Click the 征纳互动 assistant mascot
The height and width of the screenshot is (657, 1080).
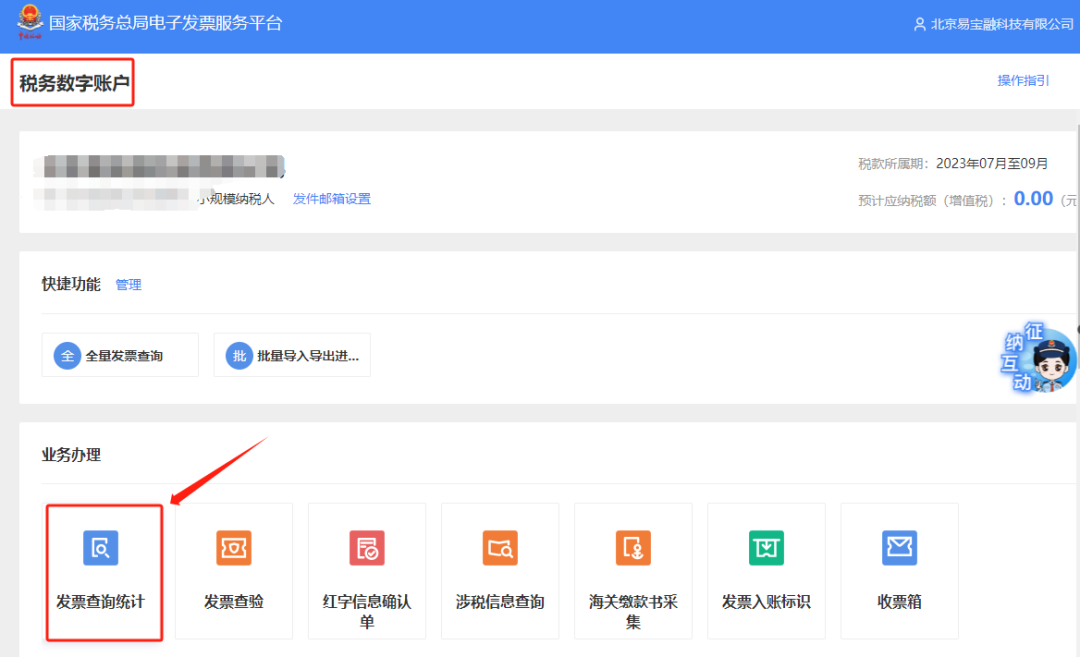pos(1042,360)
